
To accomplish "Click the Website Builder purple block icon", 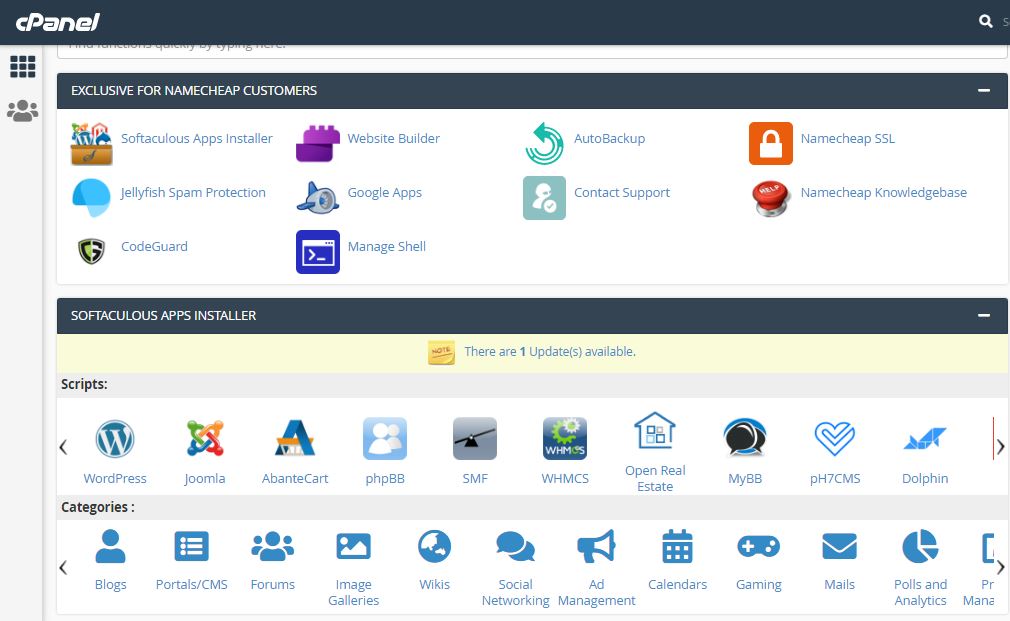I will [x=318, y=144].
